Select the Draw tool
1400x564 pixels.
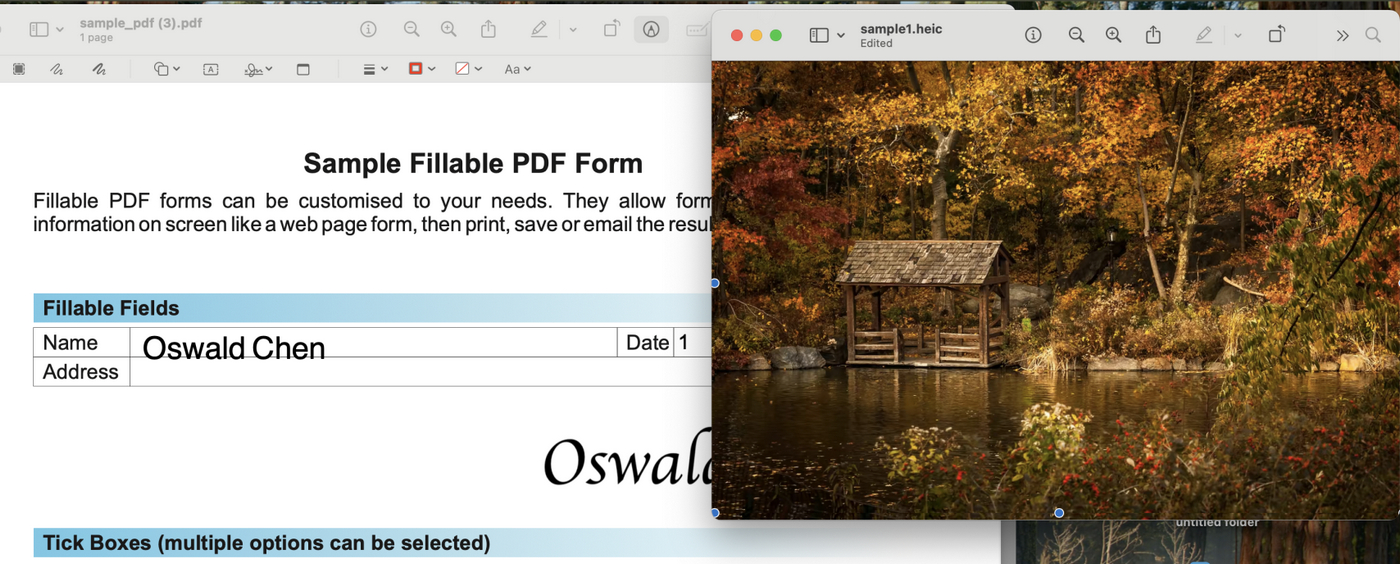[x=99, y=69]
